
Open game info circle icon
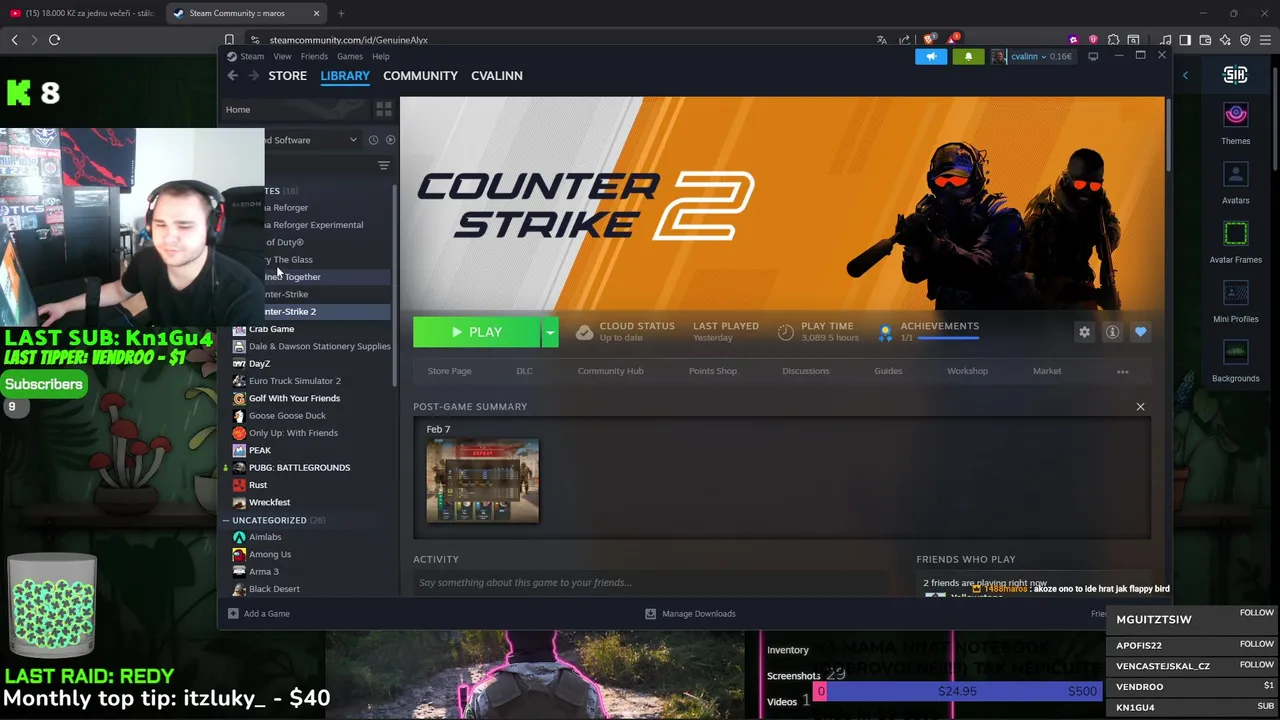tap(1112, 332)
